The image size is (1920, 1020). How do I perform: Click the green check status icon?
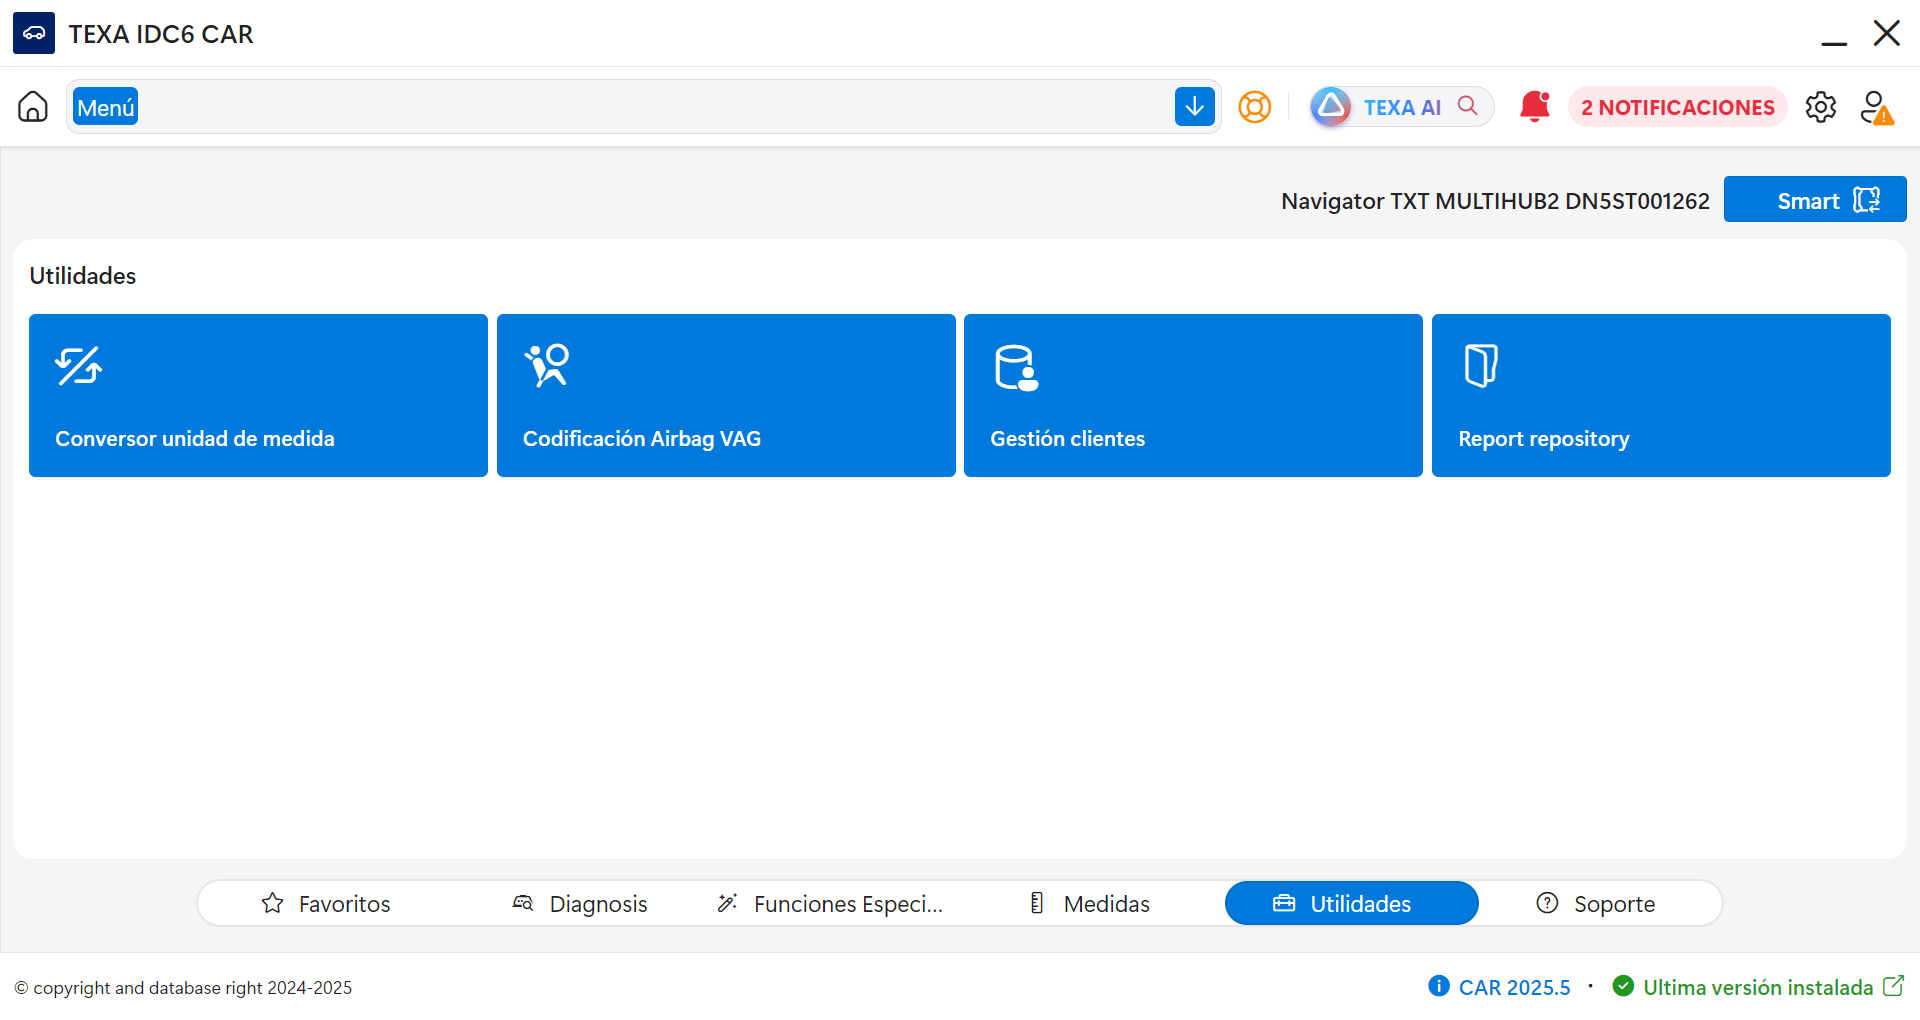[1623, 986]
